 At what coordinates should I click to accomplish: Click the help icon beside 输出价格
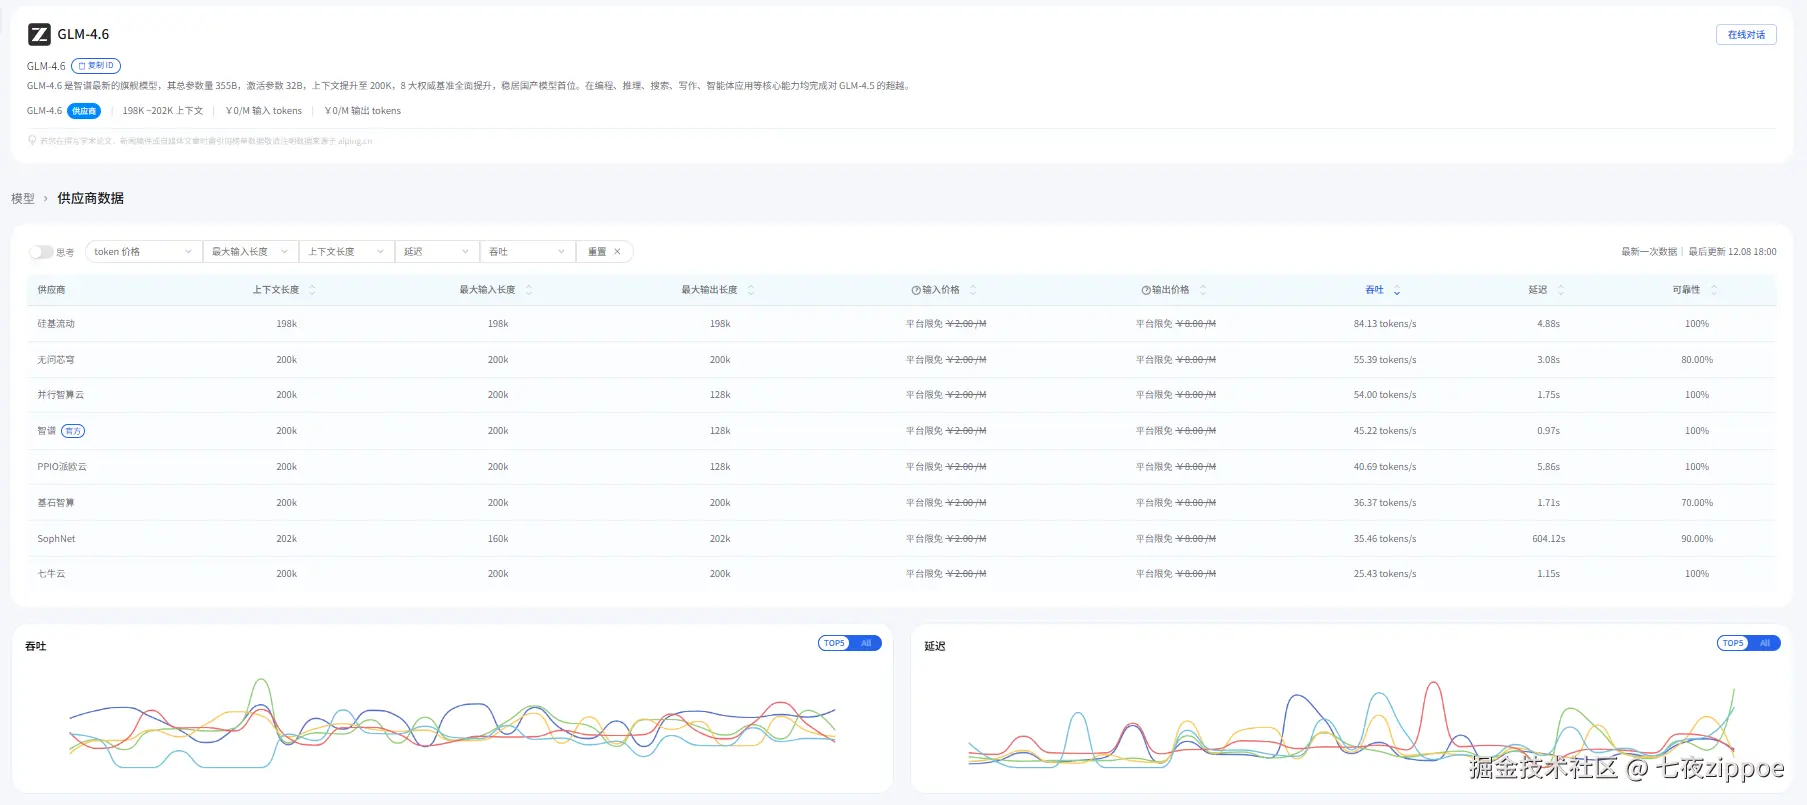click(x=1146, y=290)
